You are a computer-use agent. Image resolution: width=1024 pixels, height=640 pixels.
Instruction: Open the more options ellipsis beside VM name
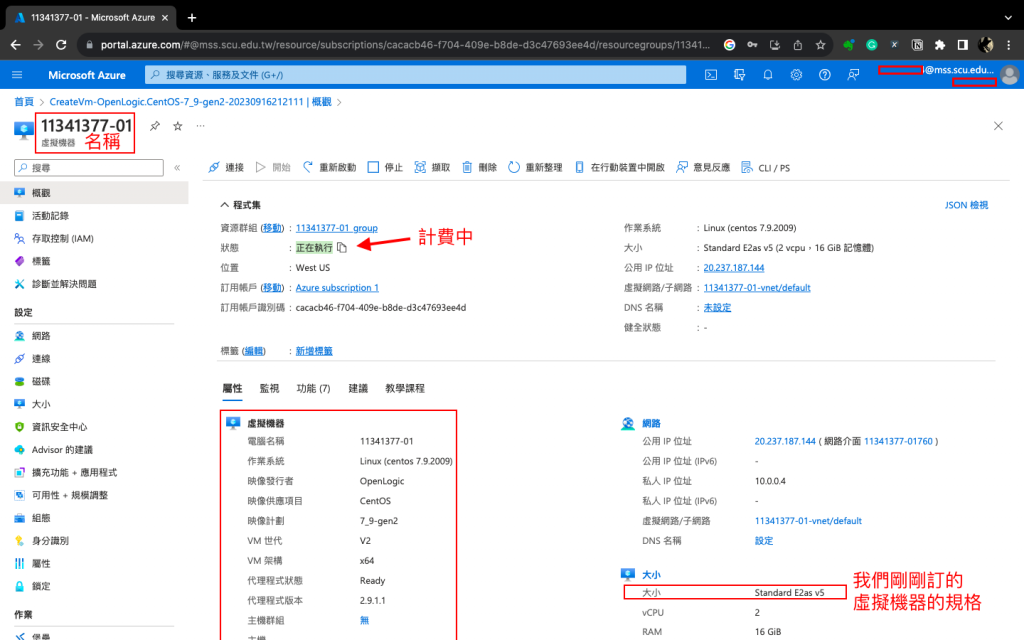(x=200, y=125)
